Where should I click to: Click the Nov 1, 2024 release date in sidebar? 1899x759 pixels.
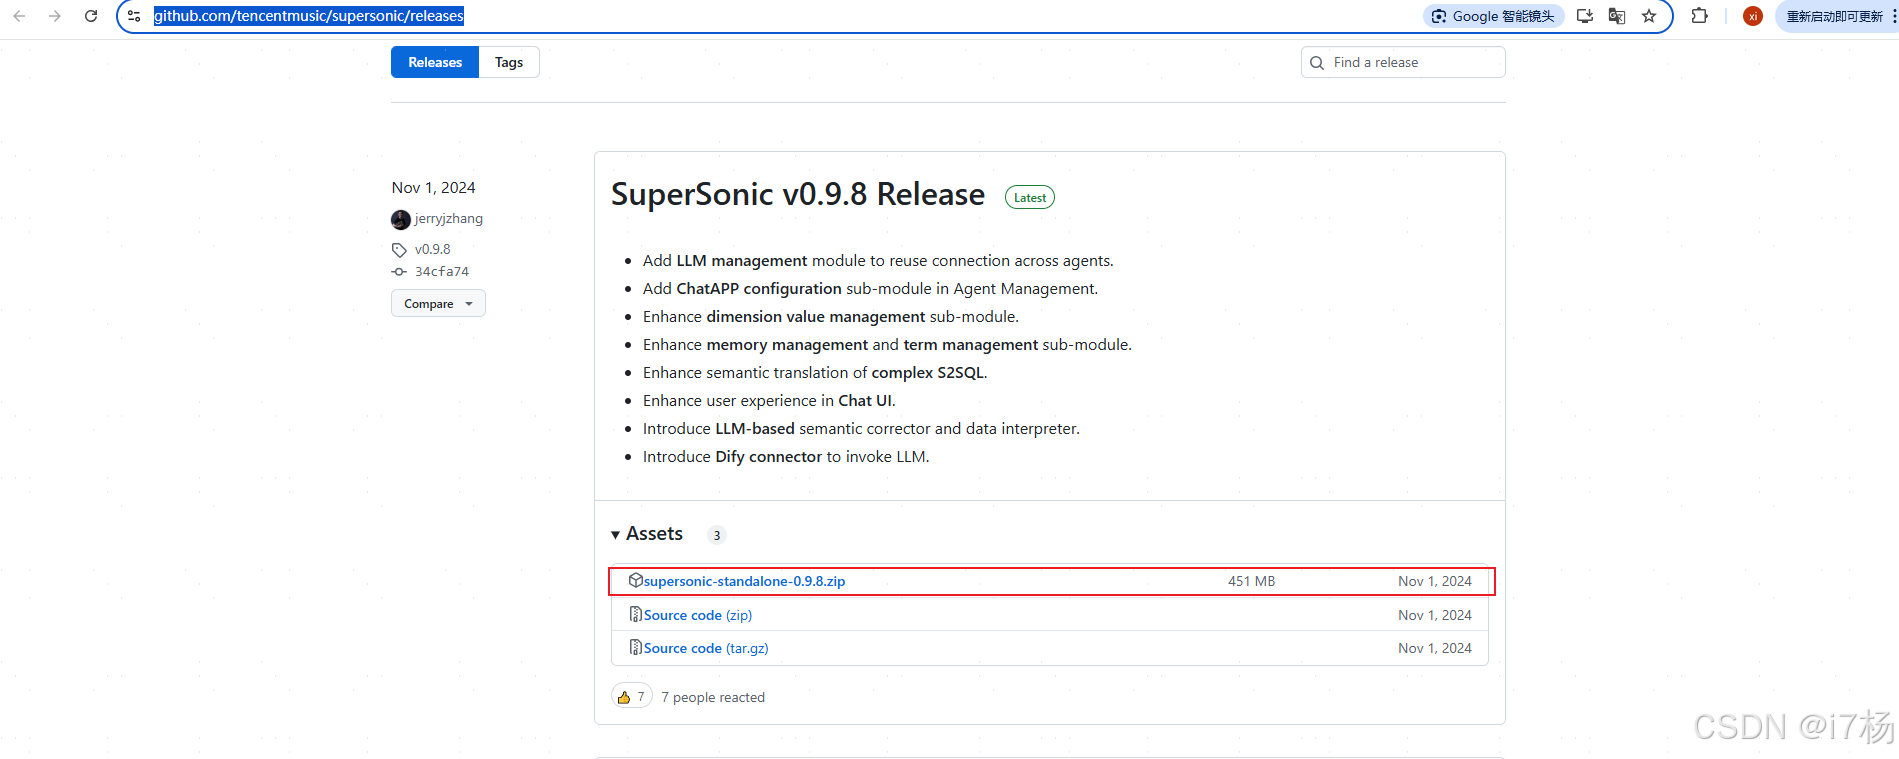(x=434, y=187)
